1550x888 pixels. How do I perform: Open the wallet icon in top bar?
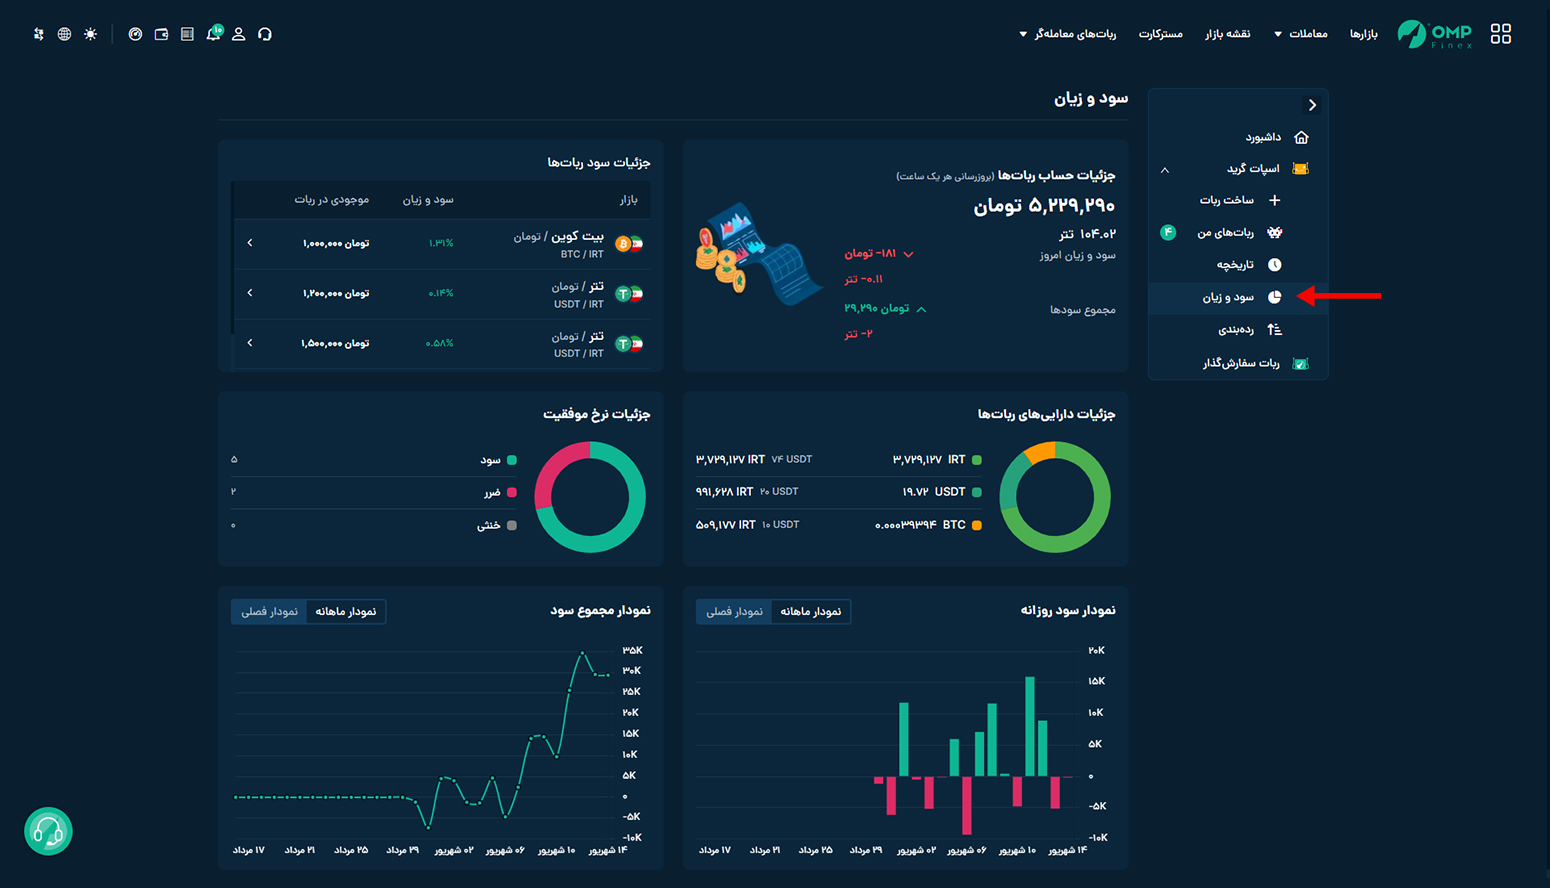click(161, 34)
